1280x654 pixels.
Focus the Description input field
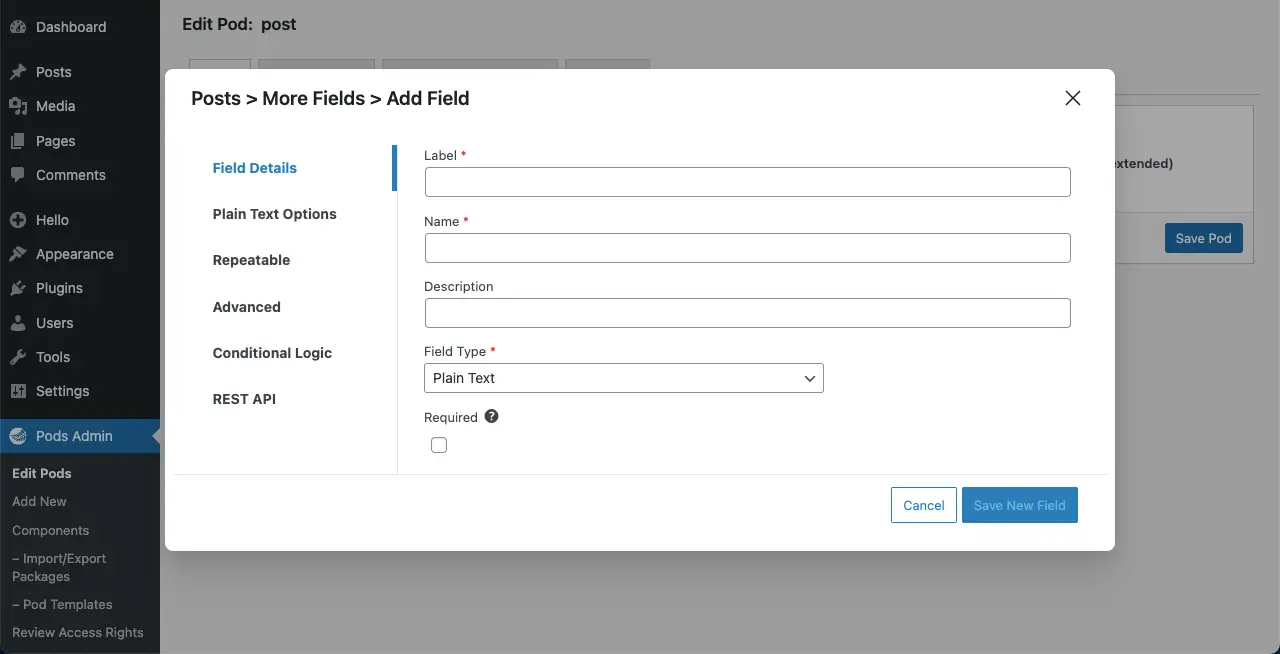[x=748, y=313]
